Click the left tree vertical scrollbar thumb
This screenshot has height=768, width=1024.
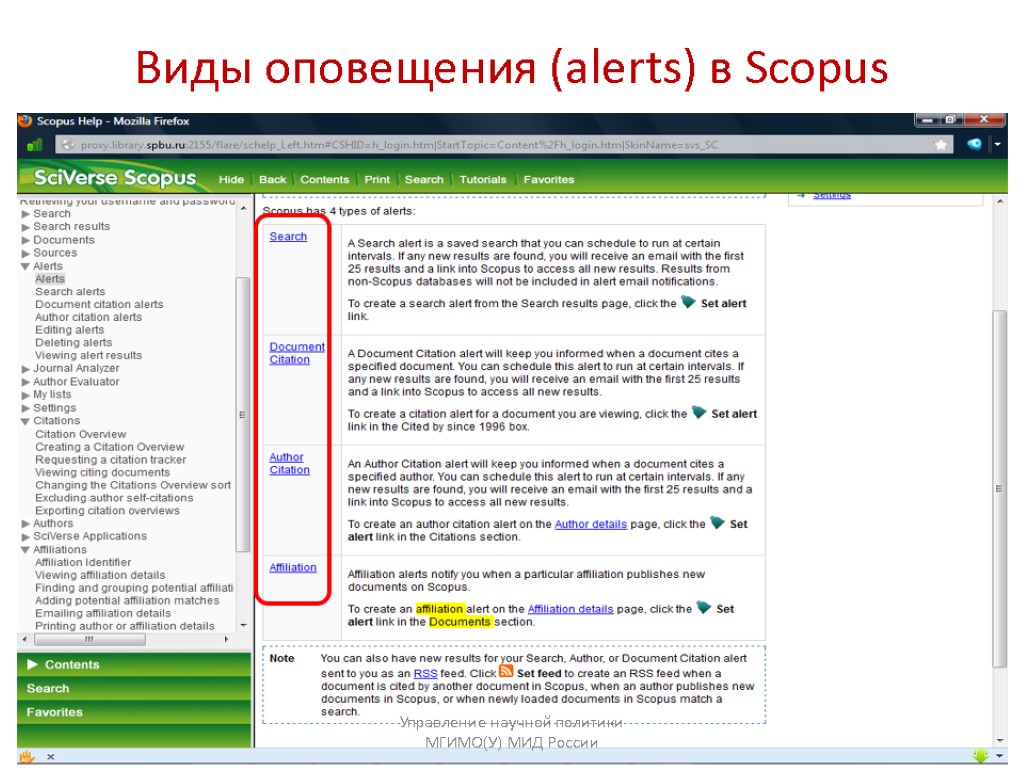tap(243, 415)
